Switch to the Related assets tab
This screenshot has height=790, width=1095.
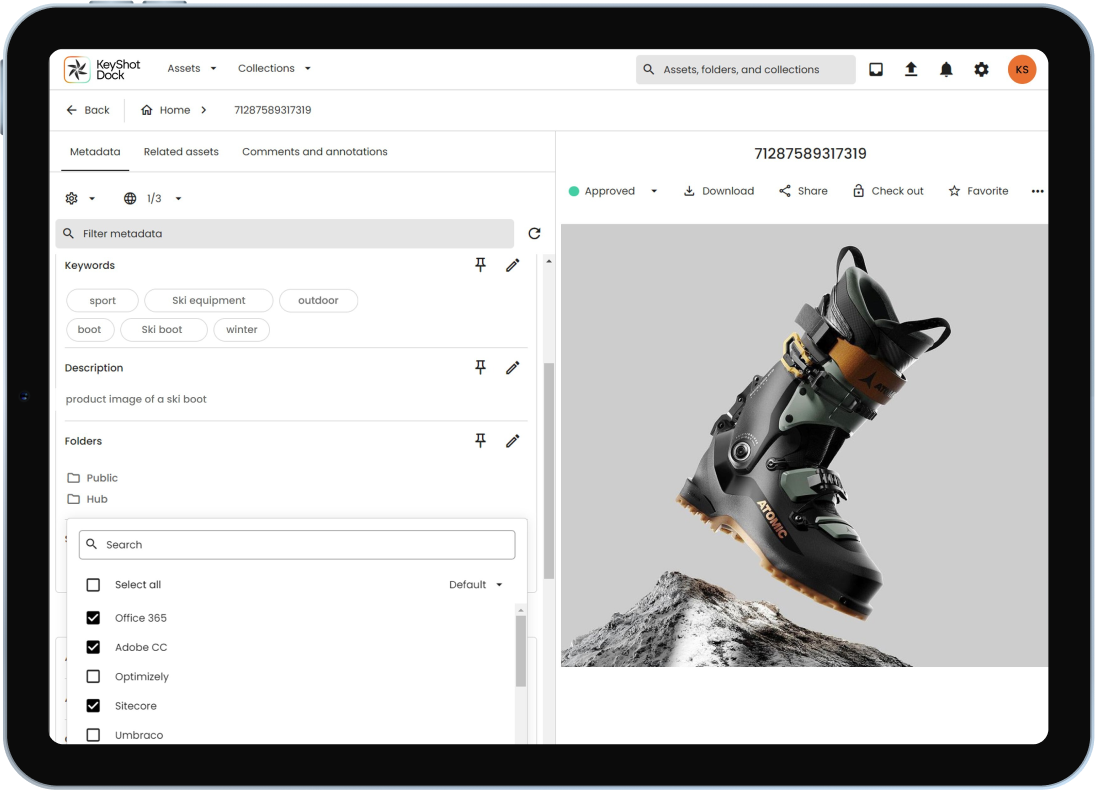(x=181, y=152)
